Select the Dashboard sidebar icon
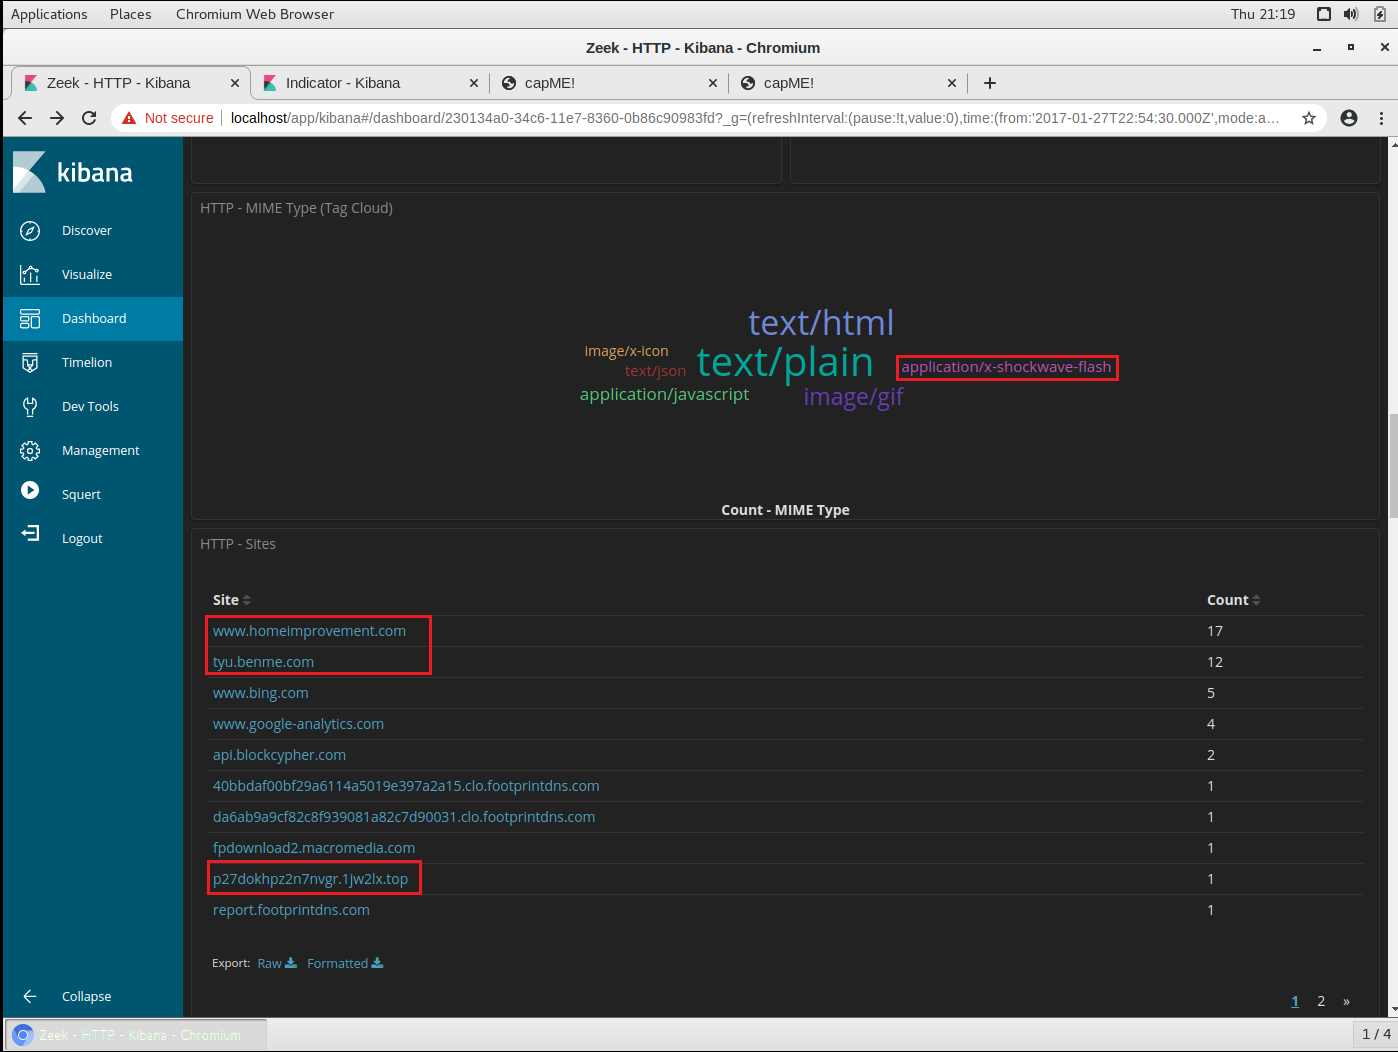 coord(30,319)
